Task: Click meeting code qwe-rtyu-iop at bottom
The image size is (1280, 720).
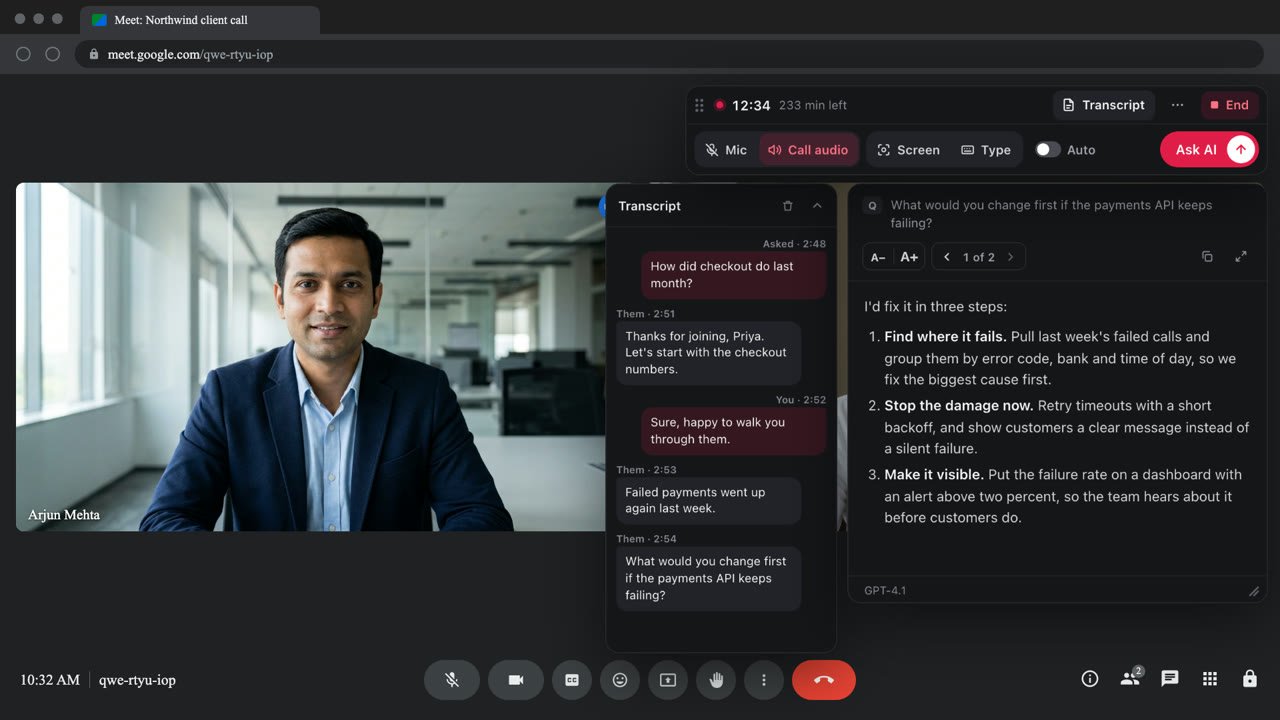Action: click(x=137, y=680)
